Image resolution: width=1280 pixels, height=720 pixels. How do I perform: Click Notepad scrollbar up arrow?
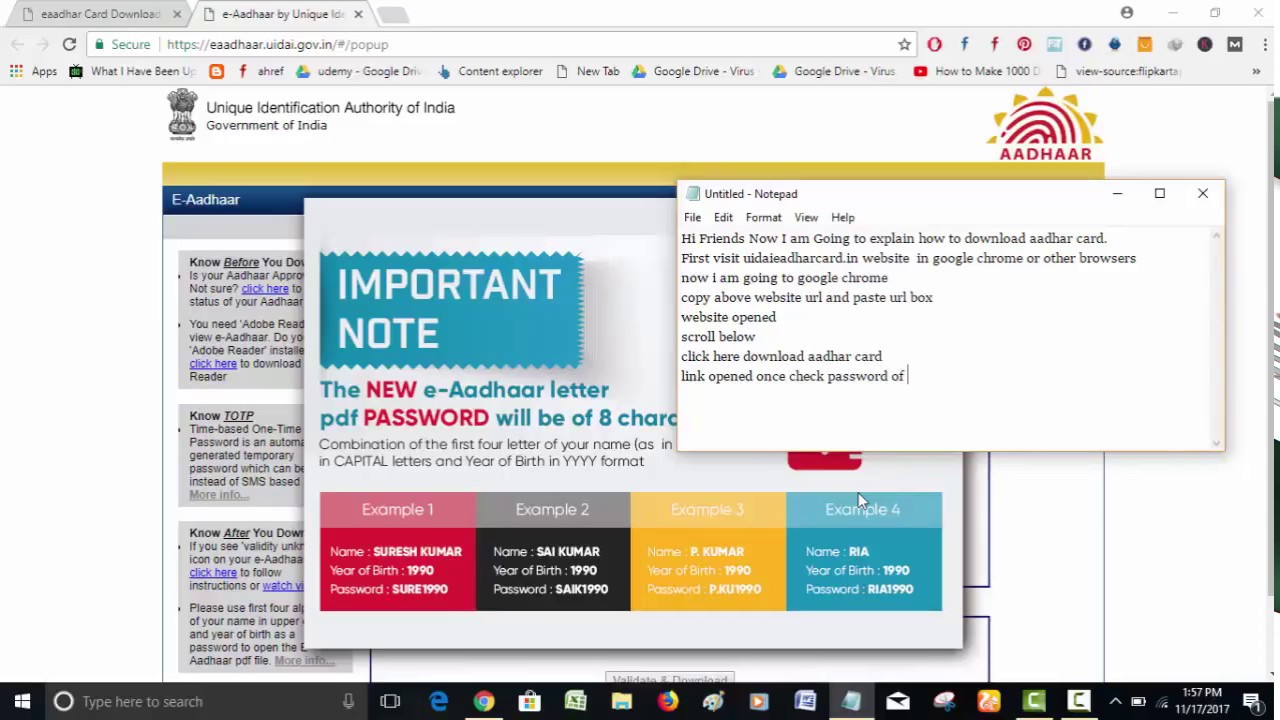[1216, 237]
